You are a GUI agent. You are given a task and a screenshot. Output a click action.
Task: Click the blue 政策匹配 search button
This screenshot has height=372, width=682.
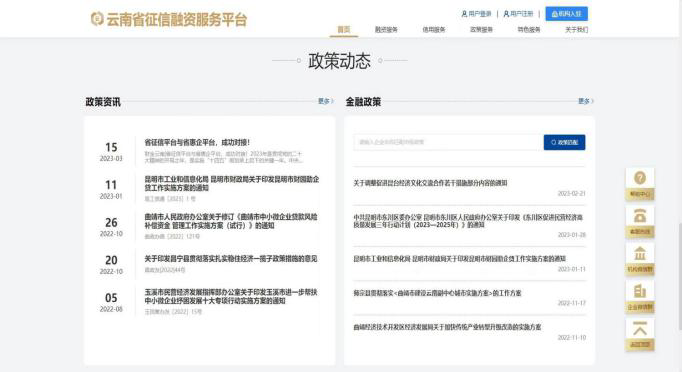pyautogui.click(x=564, y=142)
